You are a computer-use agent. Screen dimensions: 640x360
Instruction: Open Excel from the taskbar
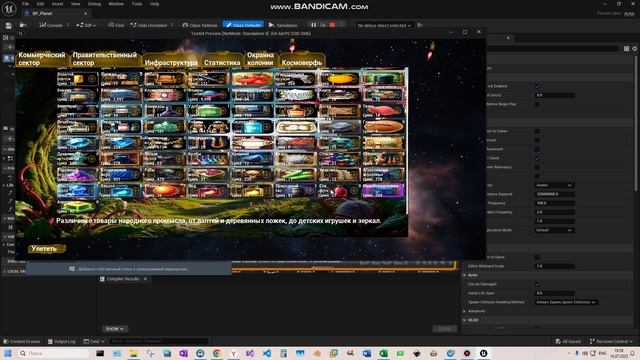(x=383, y=353)
